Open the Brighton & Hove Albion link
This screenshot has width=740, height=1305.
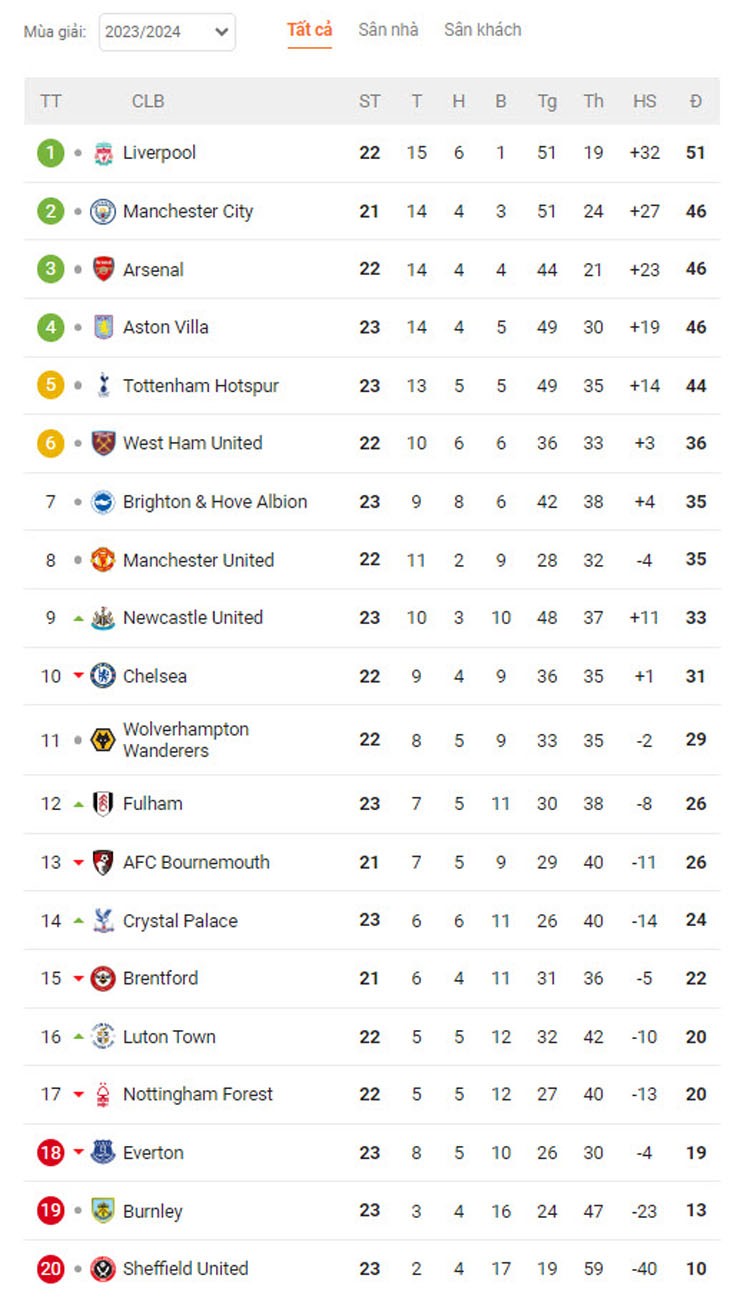click(x=214, y=502)
